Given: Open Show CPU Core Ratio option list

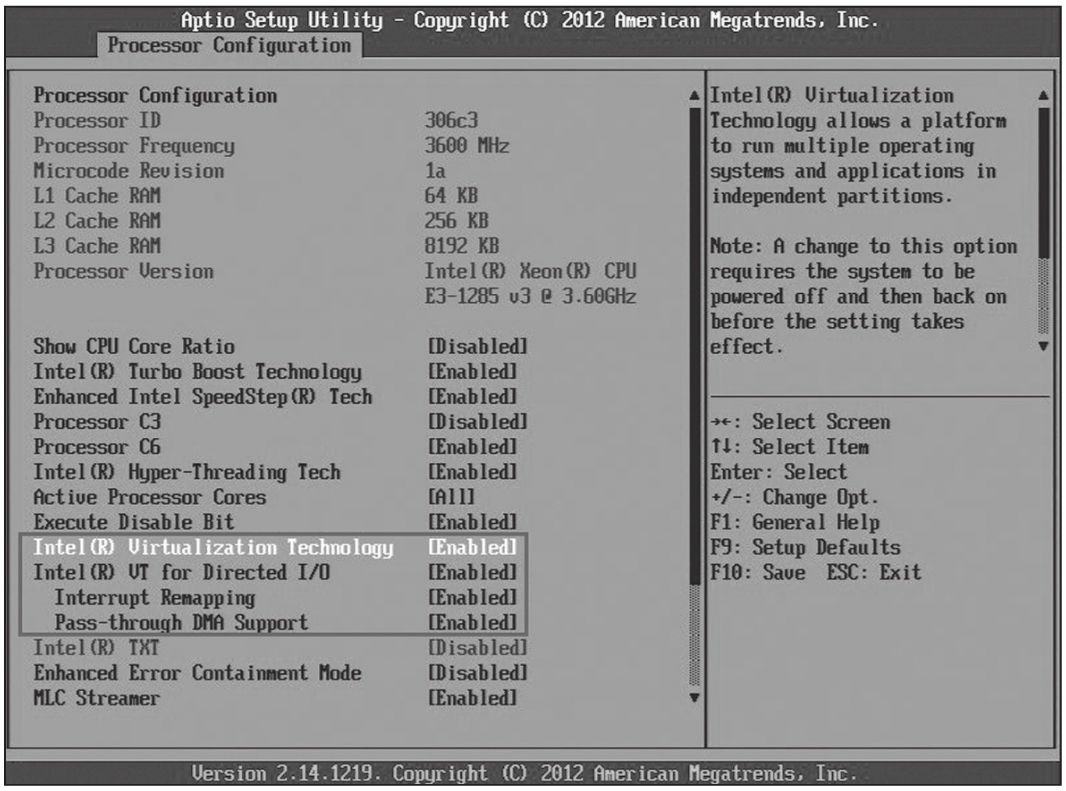Looking at the screenshot, I should coord(477,347).
